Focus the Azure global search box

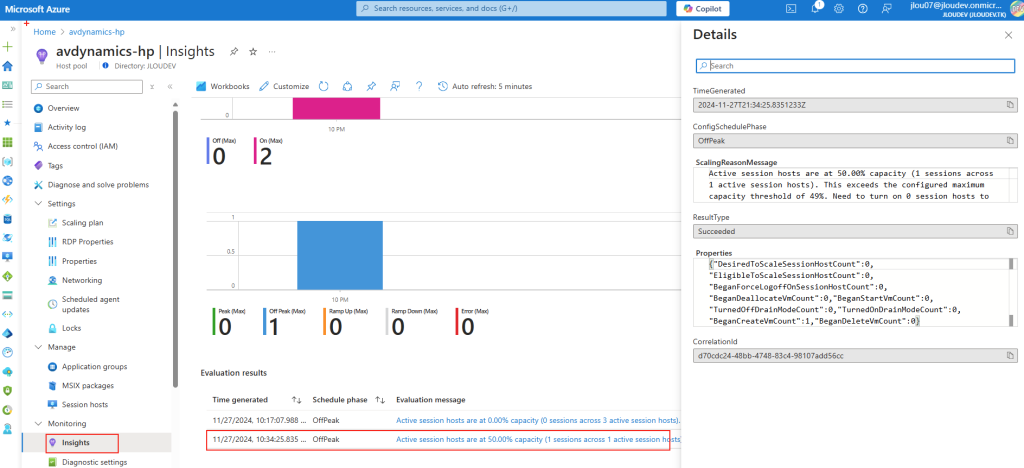(x=511, y=8)
